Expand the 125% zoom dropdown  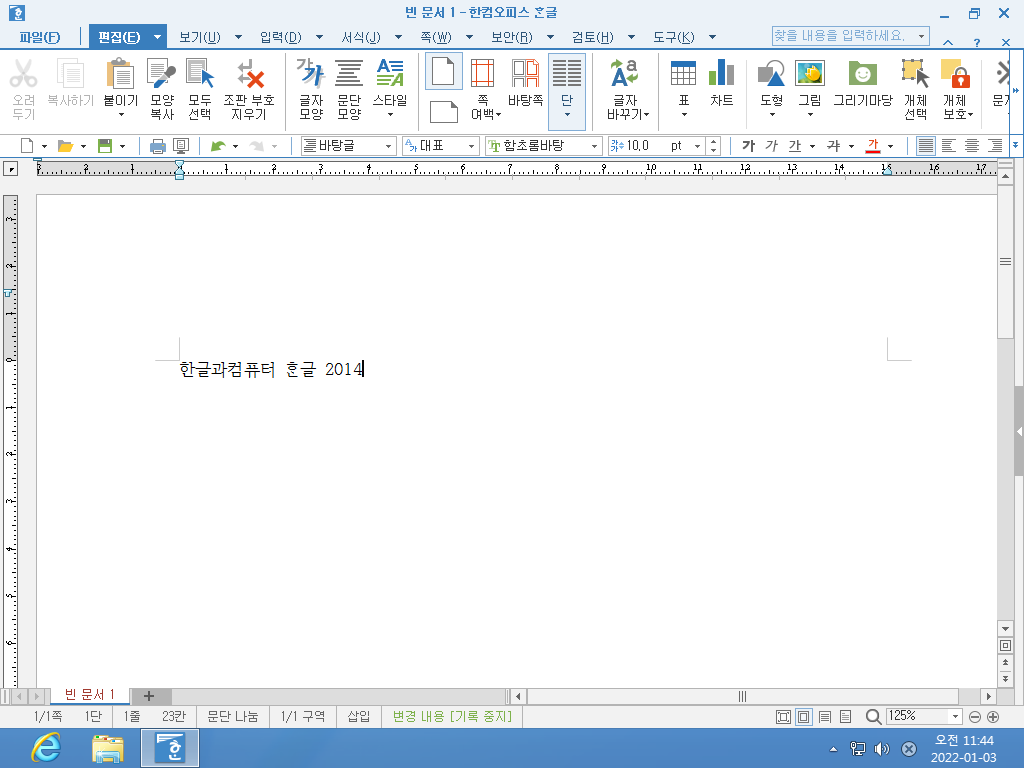coord(955,716)
